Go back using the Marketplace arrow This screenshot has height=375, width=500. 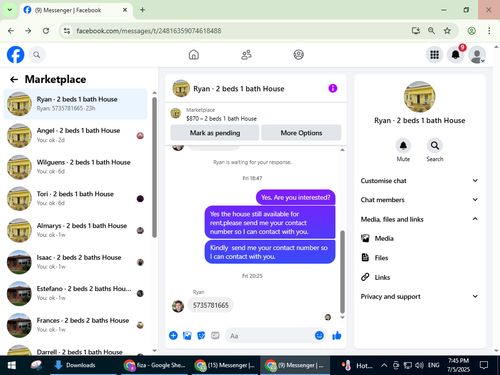tap(14, 79)
